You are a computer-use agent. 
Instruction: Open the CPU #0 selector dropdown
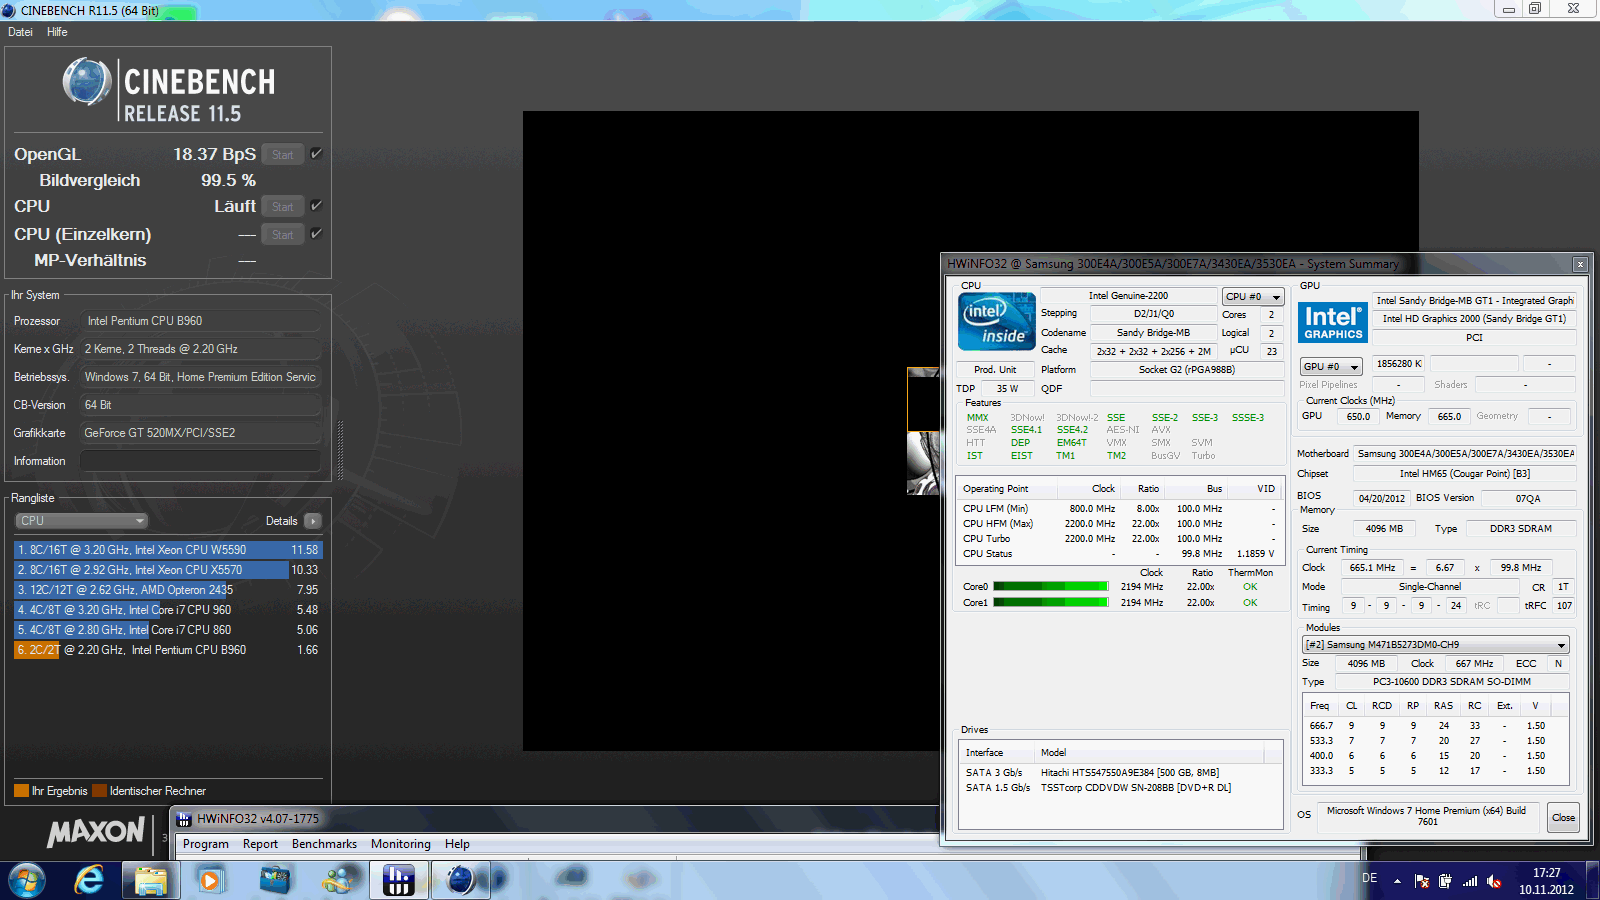point(1253,297)
